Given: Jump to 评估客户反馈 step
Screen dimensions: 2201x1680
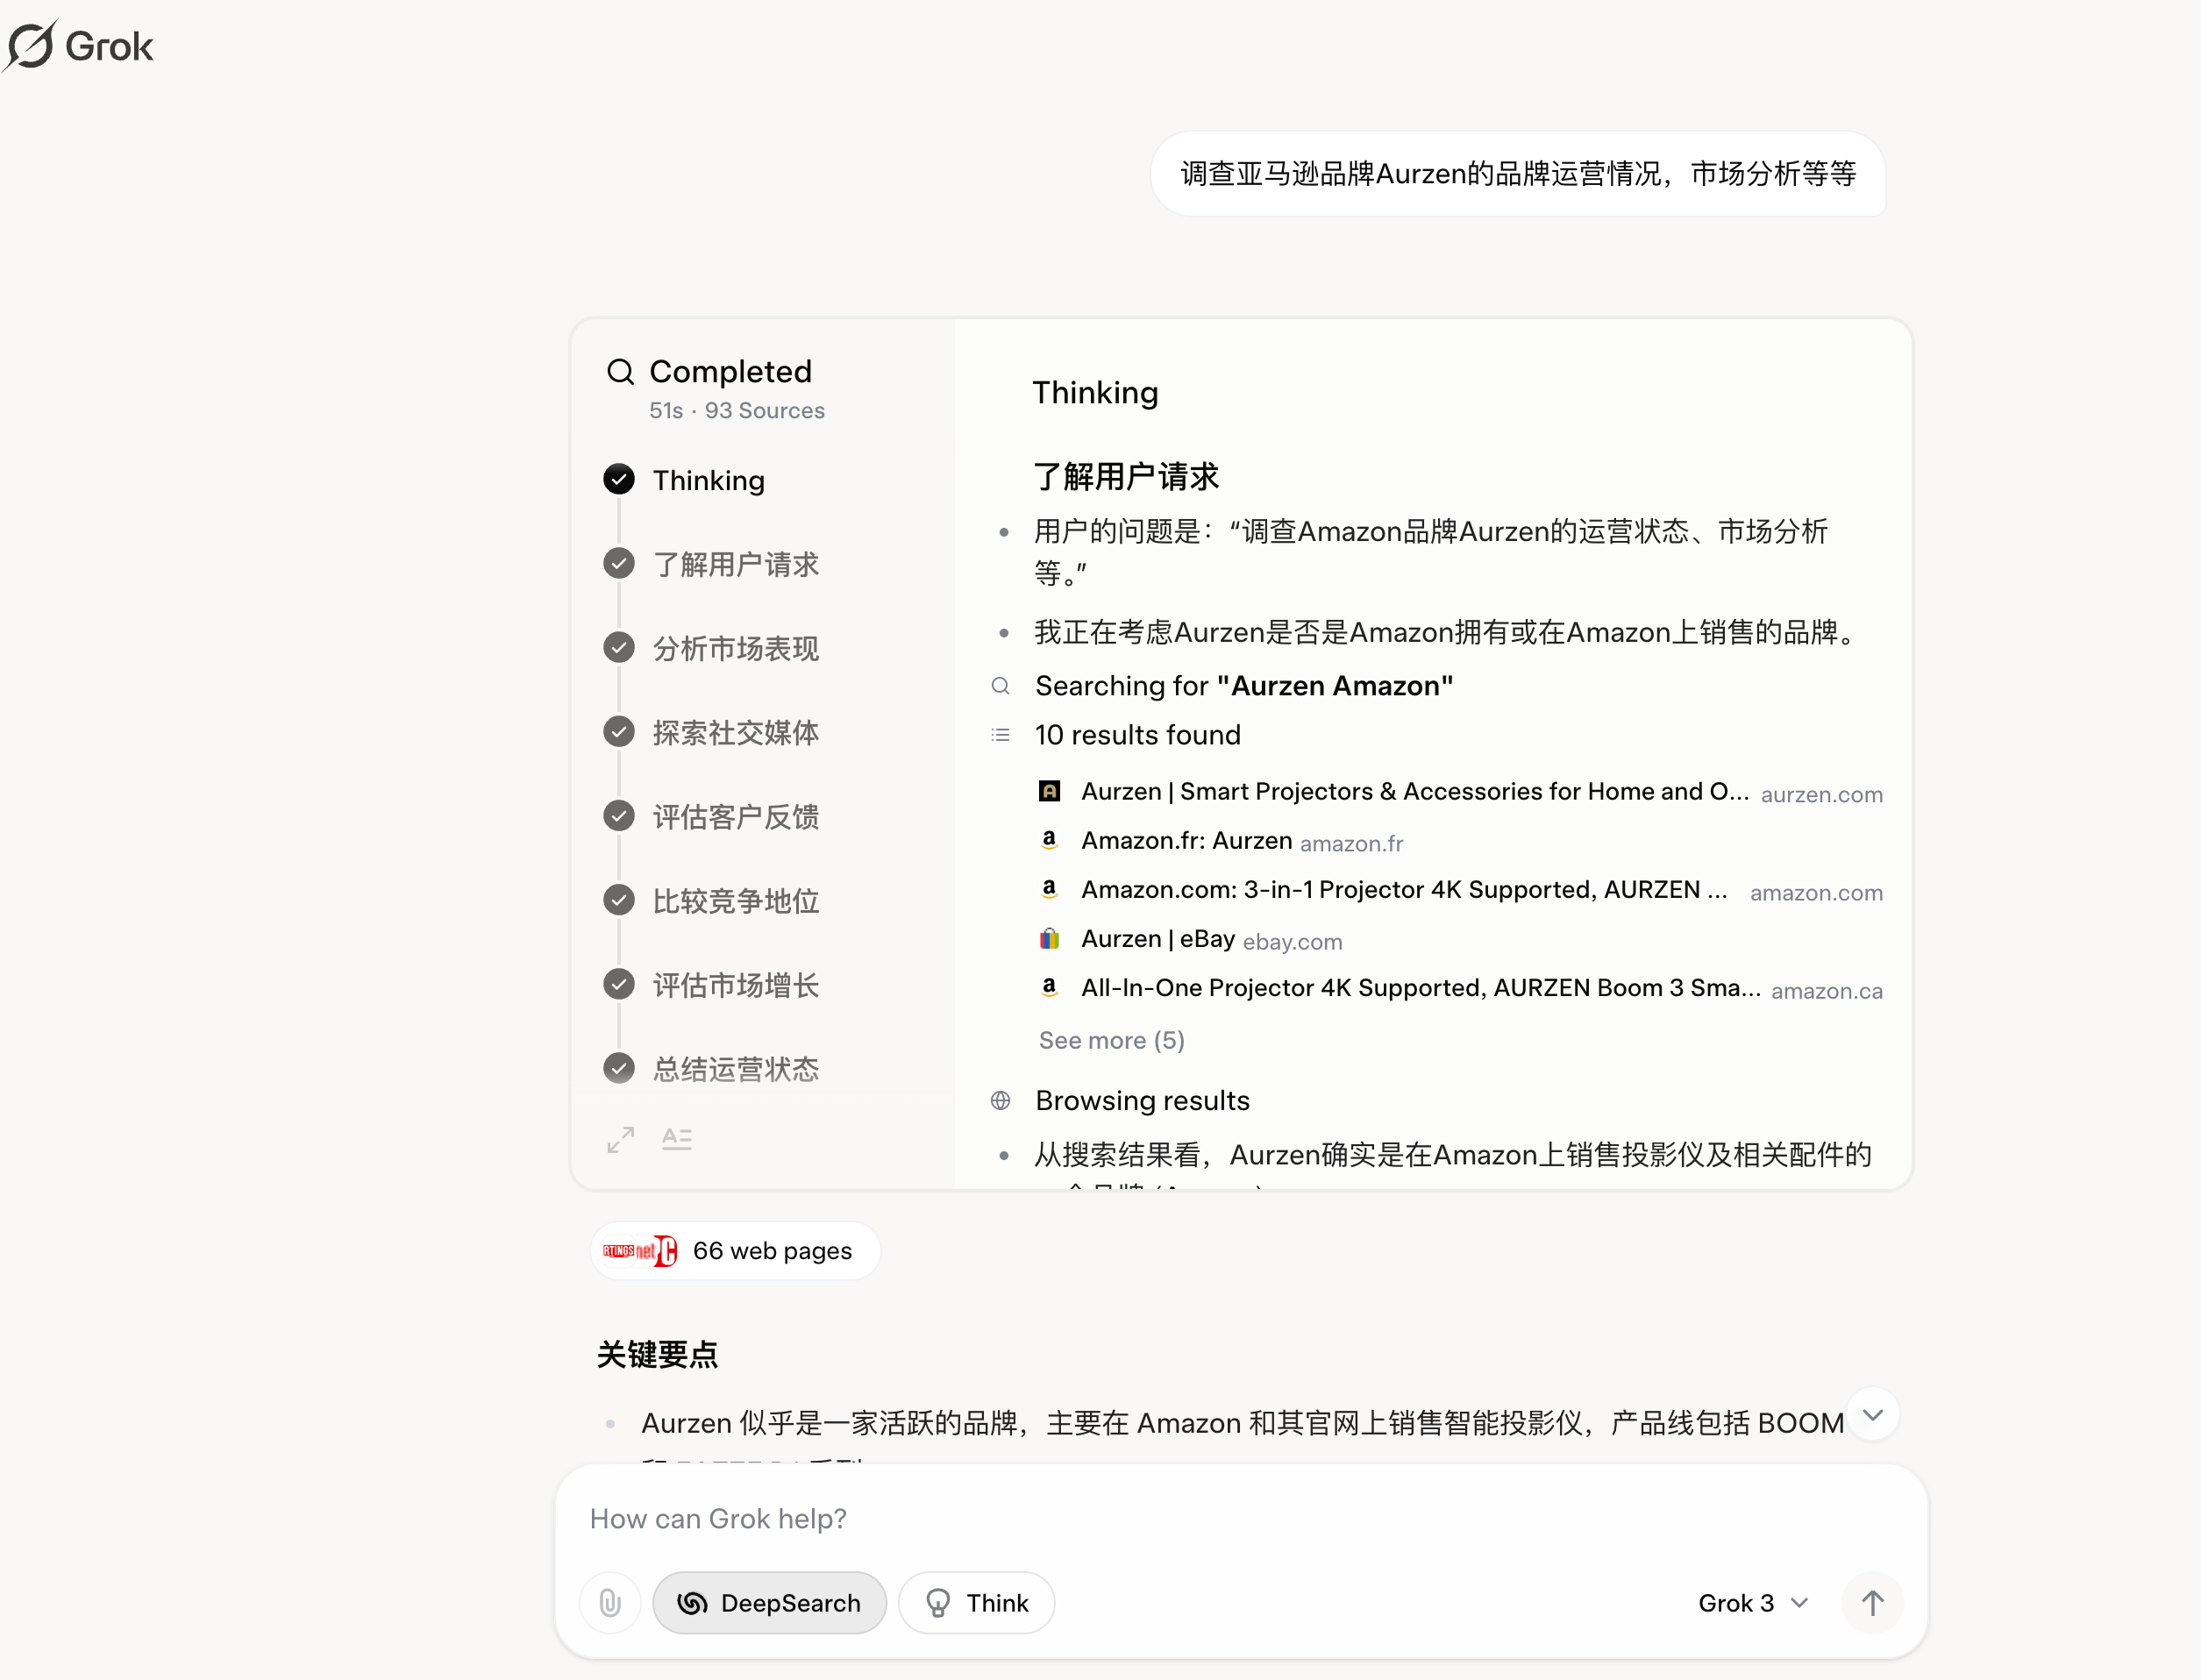Looking at the screenshot, I should click(x=736, y=816).
